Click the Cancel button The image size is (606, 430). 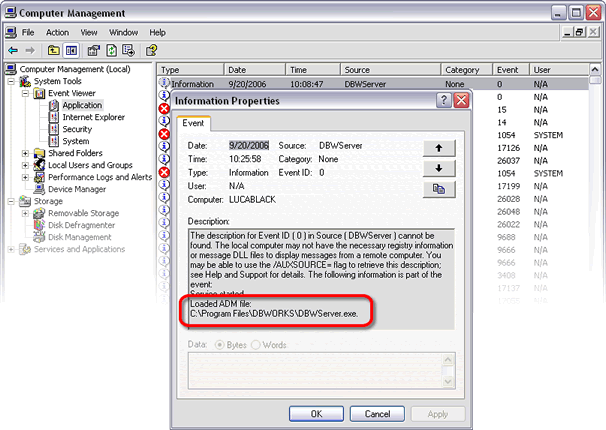[377, 414]
